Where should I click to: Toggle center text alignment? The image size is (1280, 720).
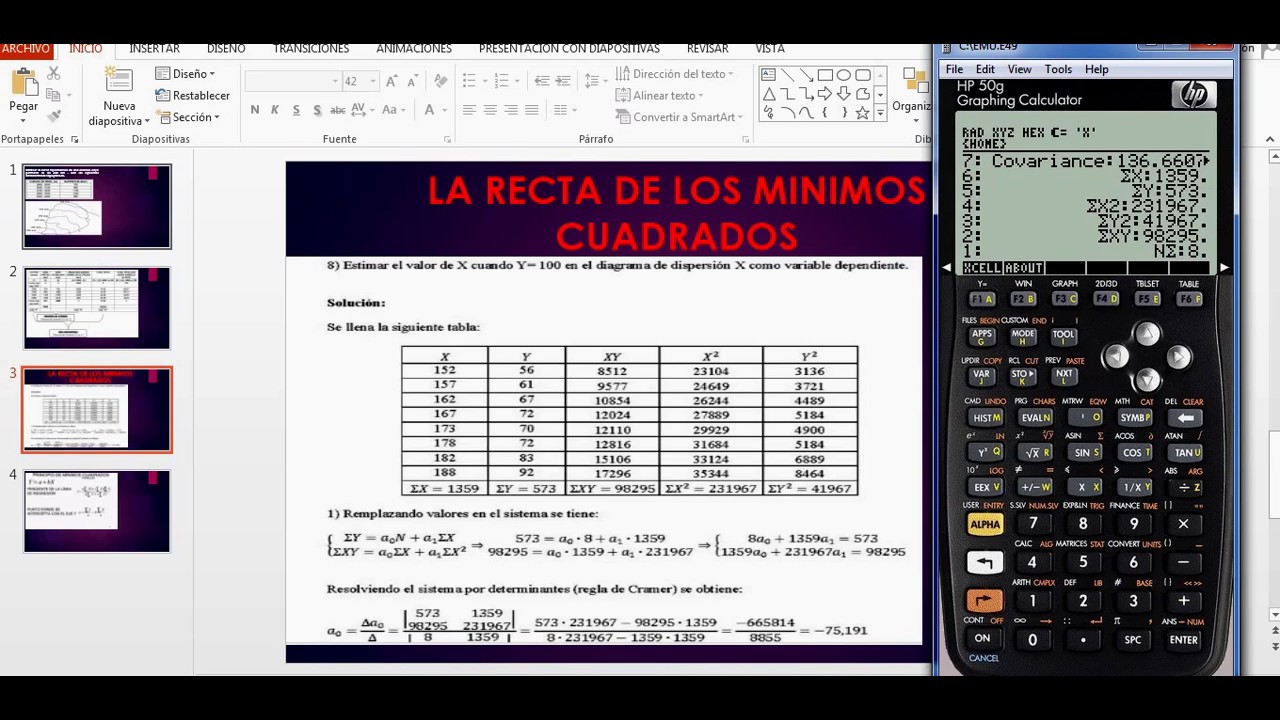pyautogui.click(x=490, y=110)
